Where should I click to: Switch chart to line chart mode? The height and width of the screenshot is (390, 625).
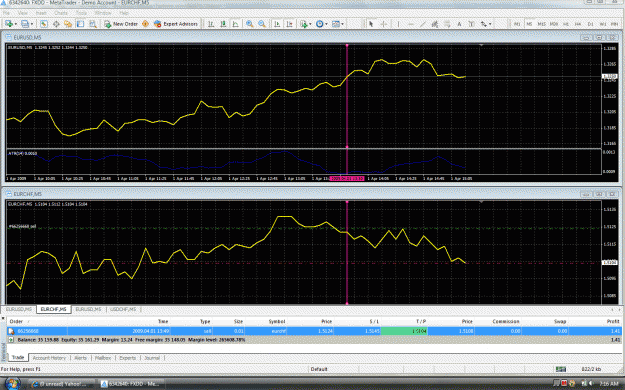pyautogui.click(x=236, y=24)
